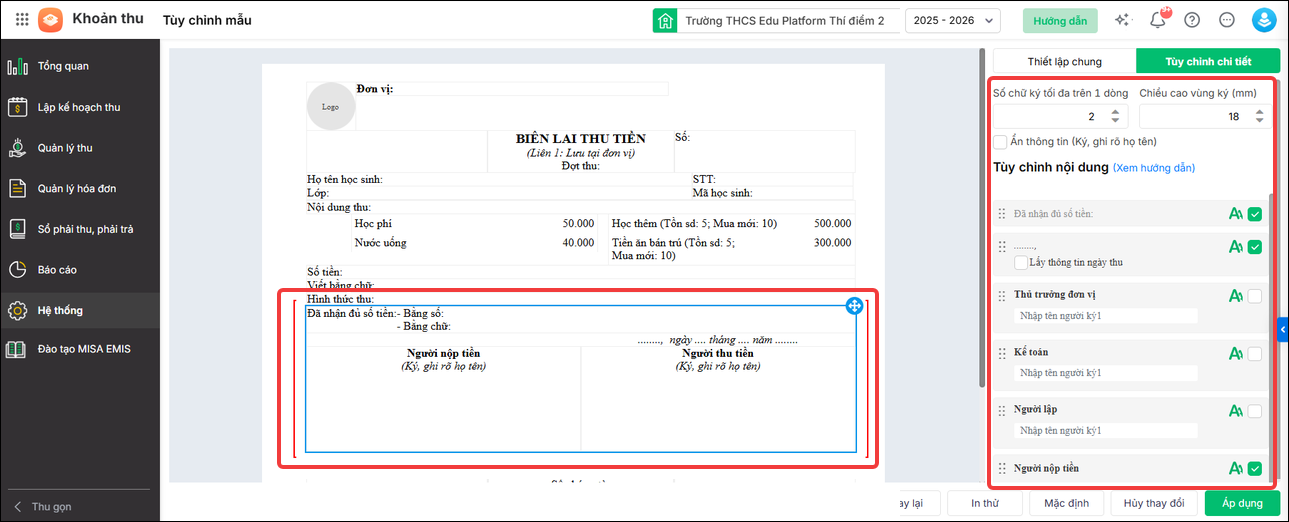The image size is (1289, 522).
Task: Click the Logo placeholder circle on receipt
Action: 331,106
